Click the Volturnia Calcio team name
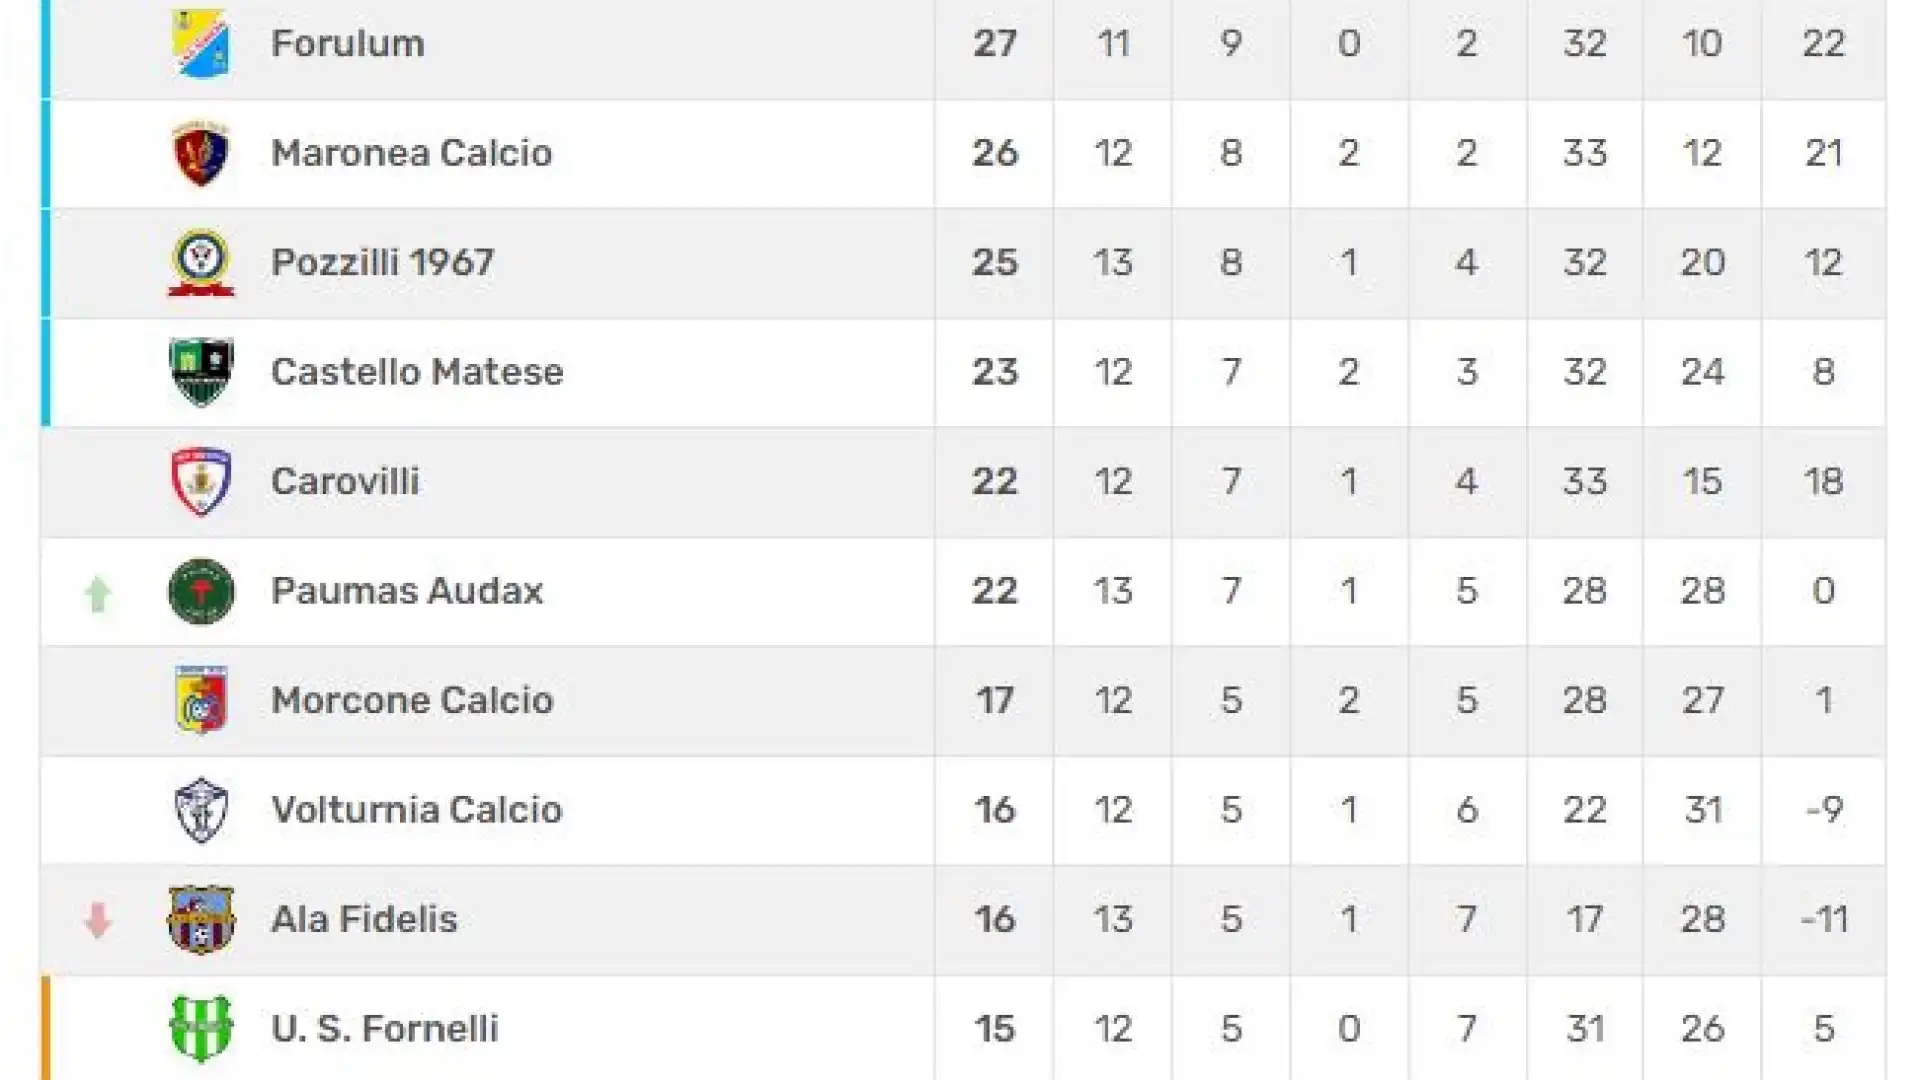The width and height of the screenshot is (1920, 1080). coord(417,810)
